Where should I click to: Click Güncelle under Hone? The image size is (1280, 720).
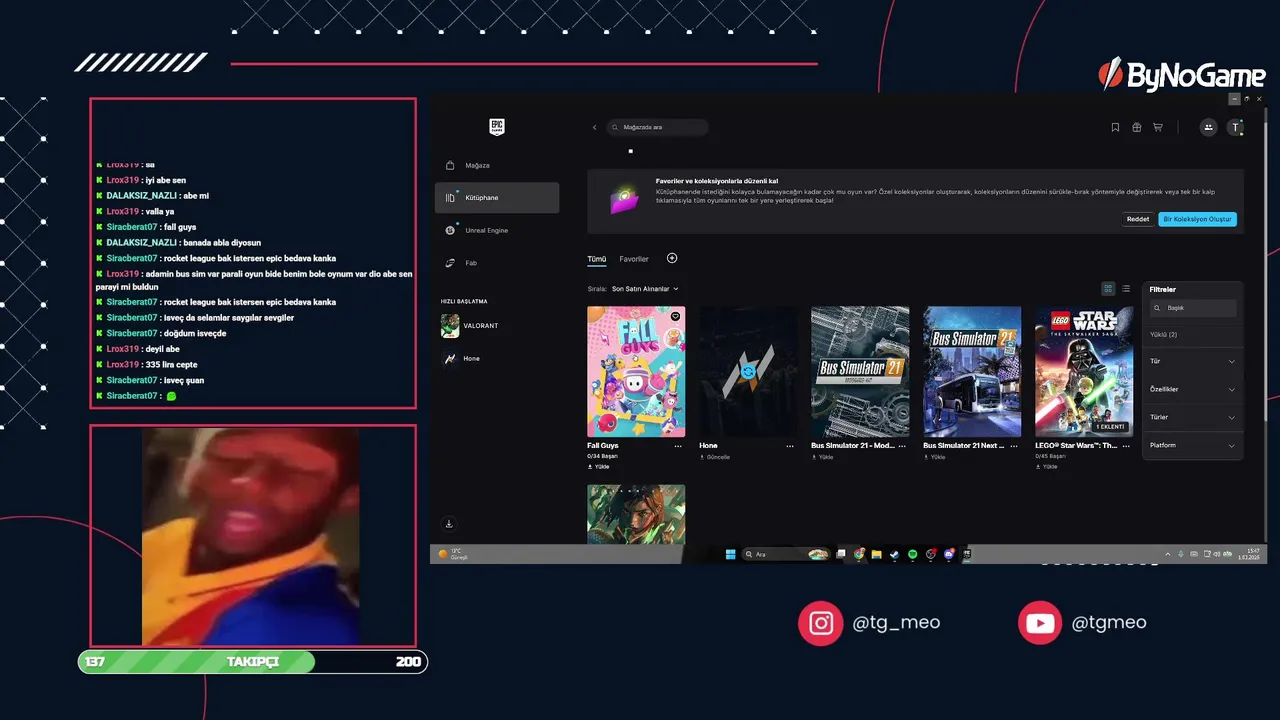[714, 457]
